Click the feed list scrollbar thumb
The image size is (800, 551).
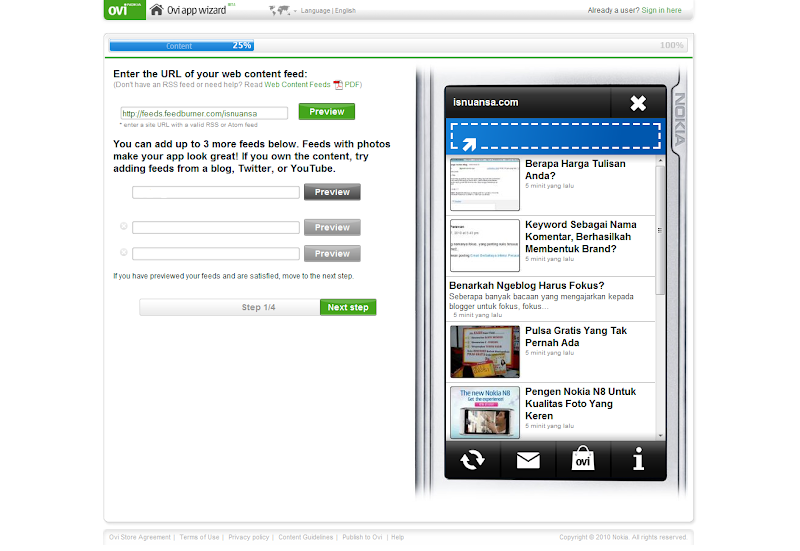click(660, 230)
